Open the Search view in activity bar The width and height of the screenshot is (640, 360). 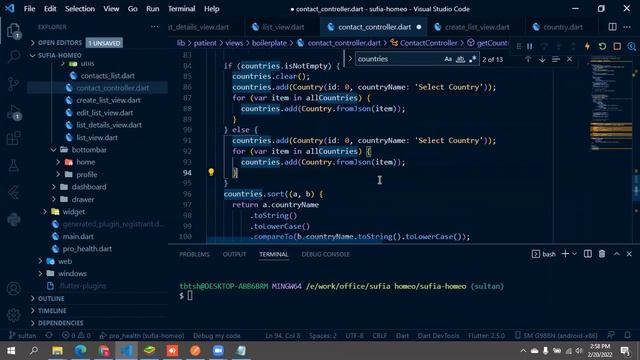click(13, 56)
